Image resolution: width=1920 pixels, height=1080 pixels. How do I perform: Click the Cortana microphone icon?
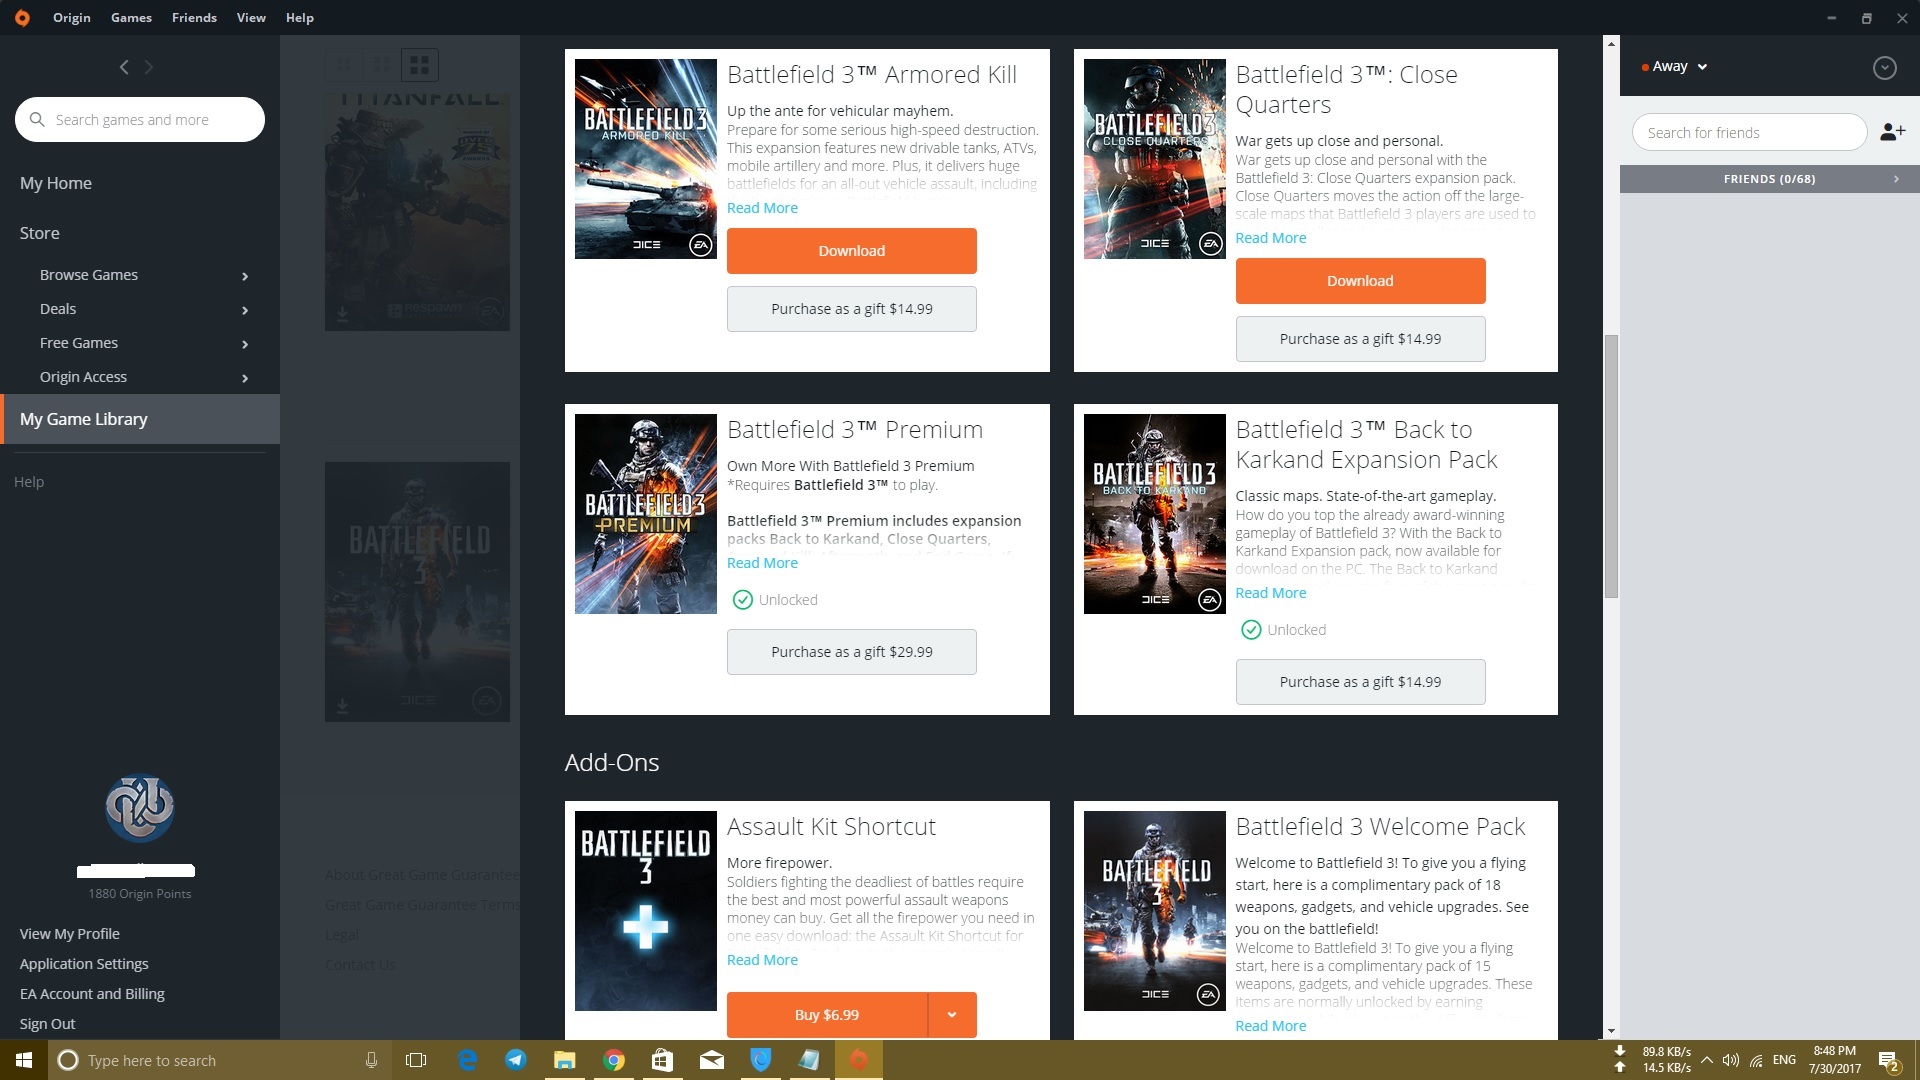point(371,1060)
